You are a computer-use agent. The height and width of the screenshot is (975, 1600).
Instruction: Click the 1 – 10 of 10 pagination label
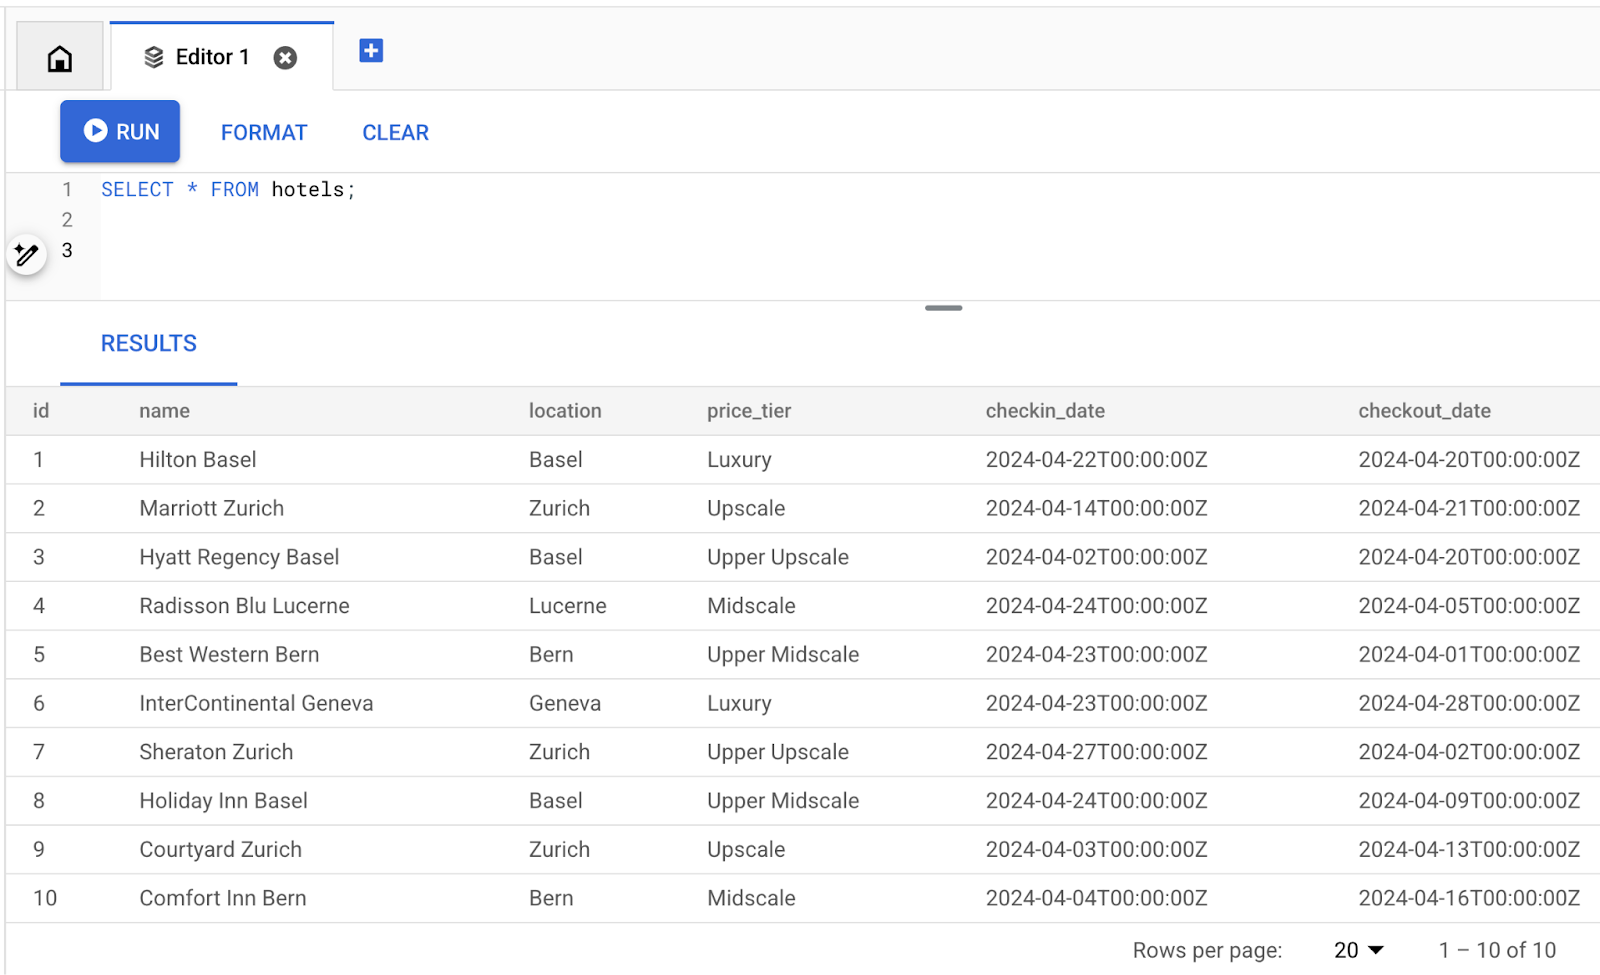1497,949
